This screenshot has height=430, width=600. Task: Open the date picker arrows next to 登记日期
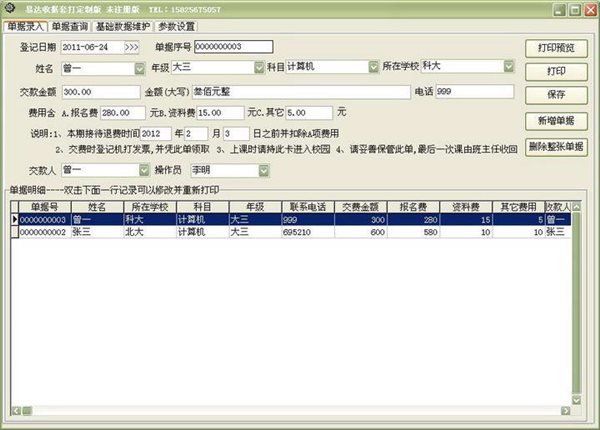[132, 47]
